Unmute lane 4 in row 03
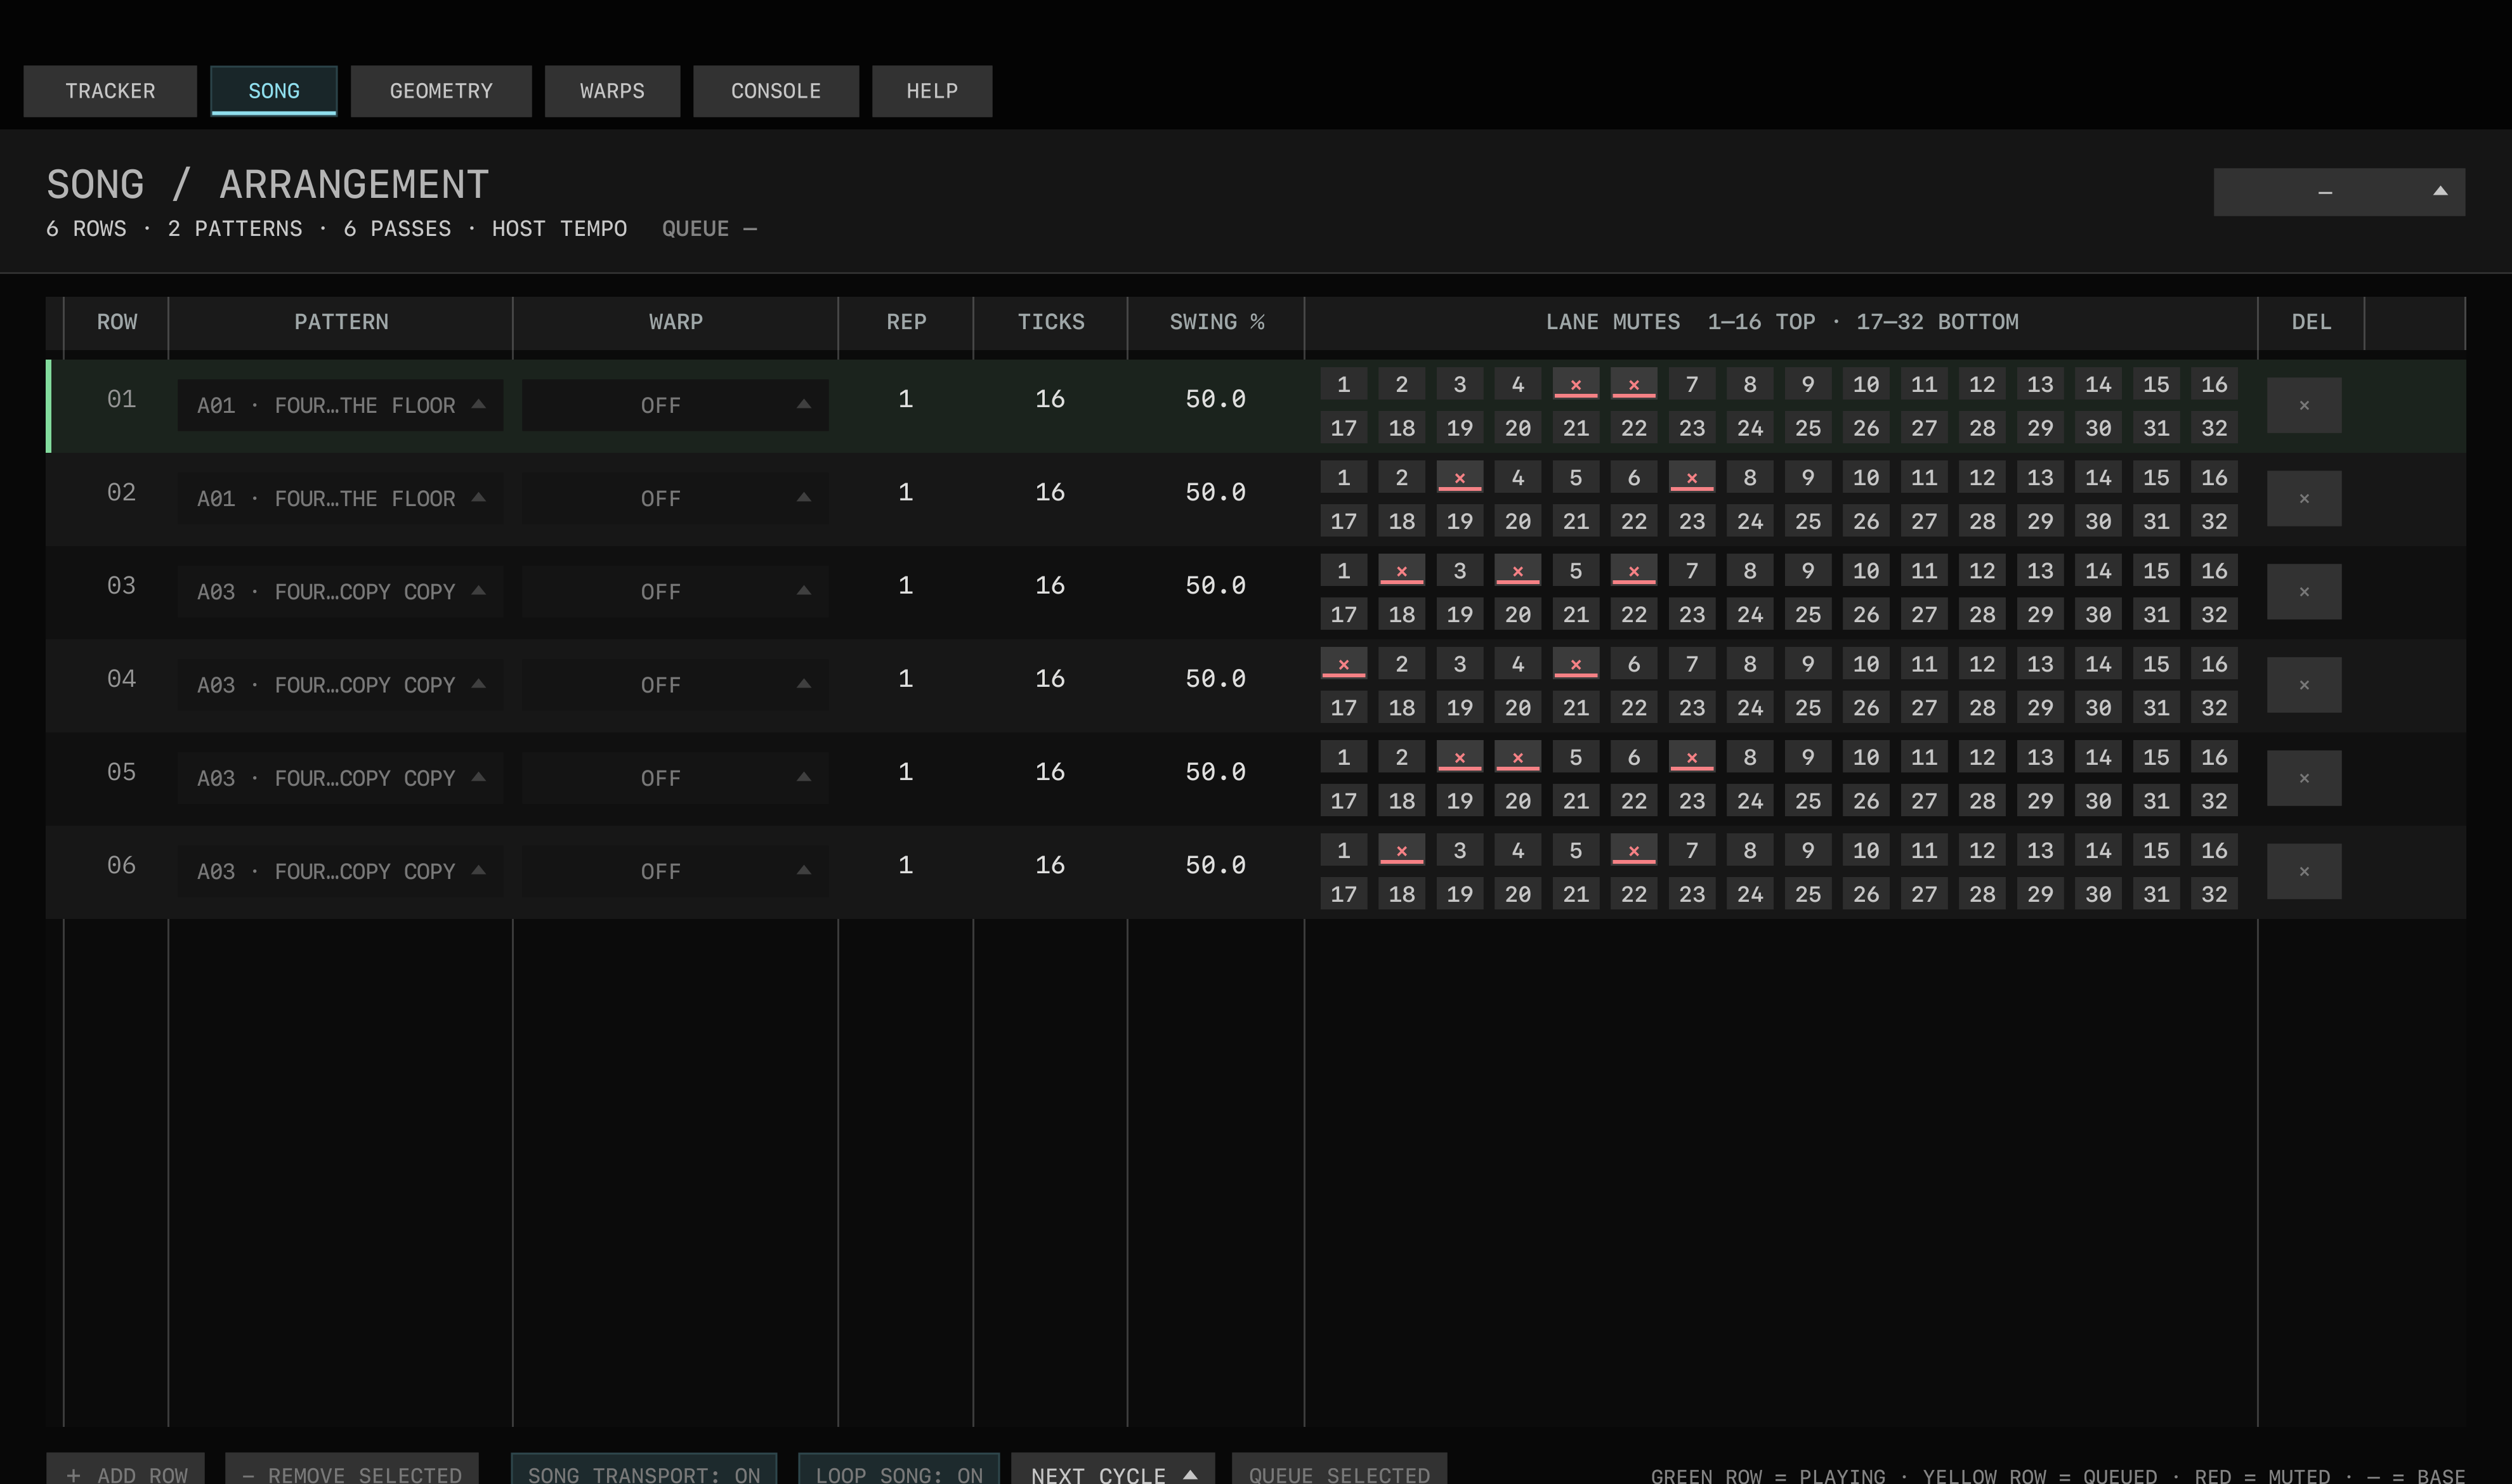 pos(1517,570)
